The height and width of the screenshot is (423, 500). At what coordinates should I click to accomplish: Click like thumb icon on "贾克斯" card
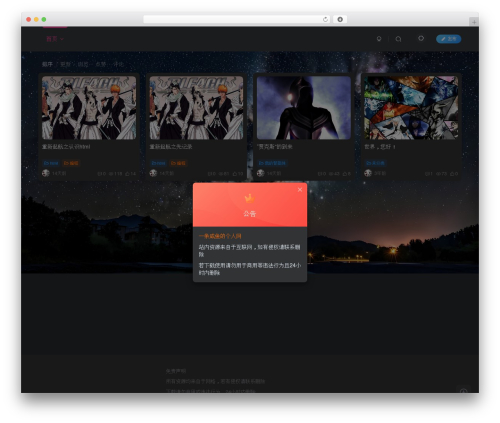[344, 174]
